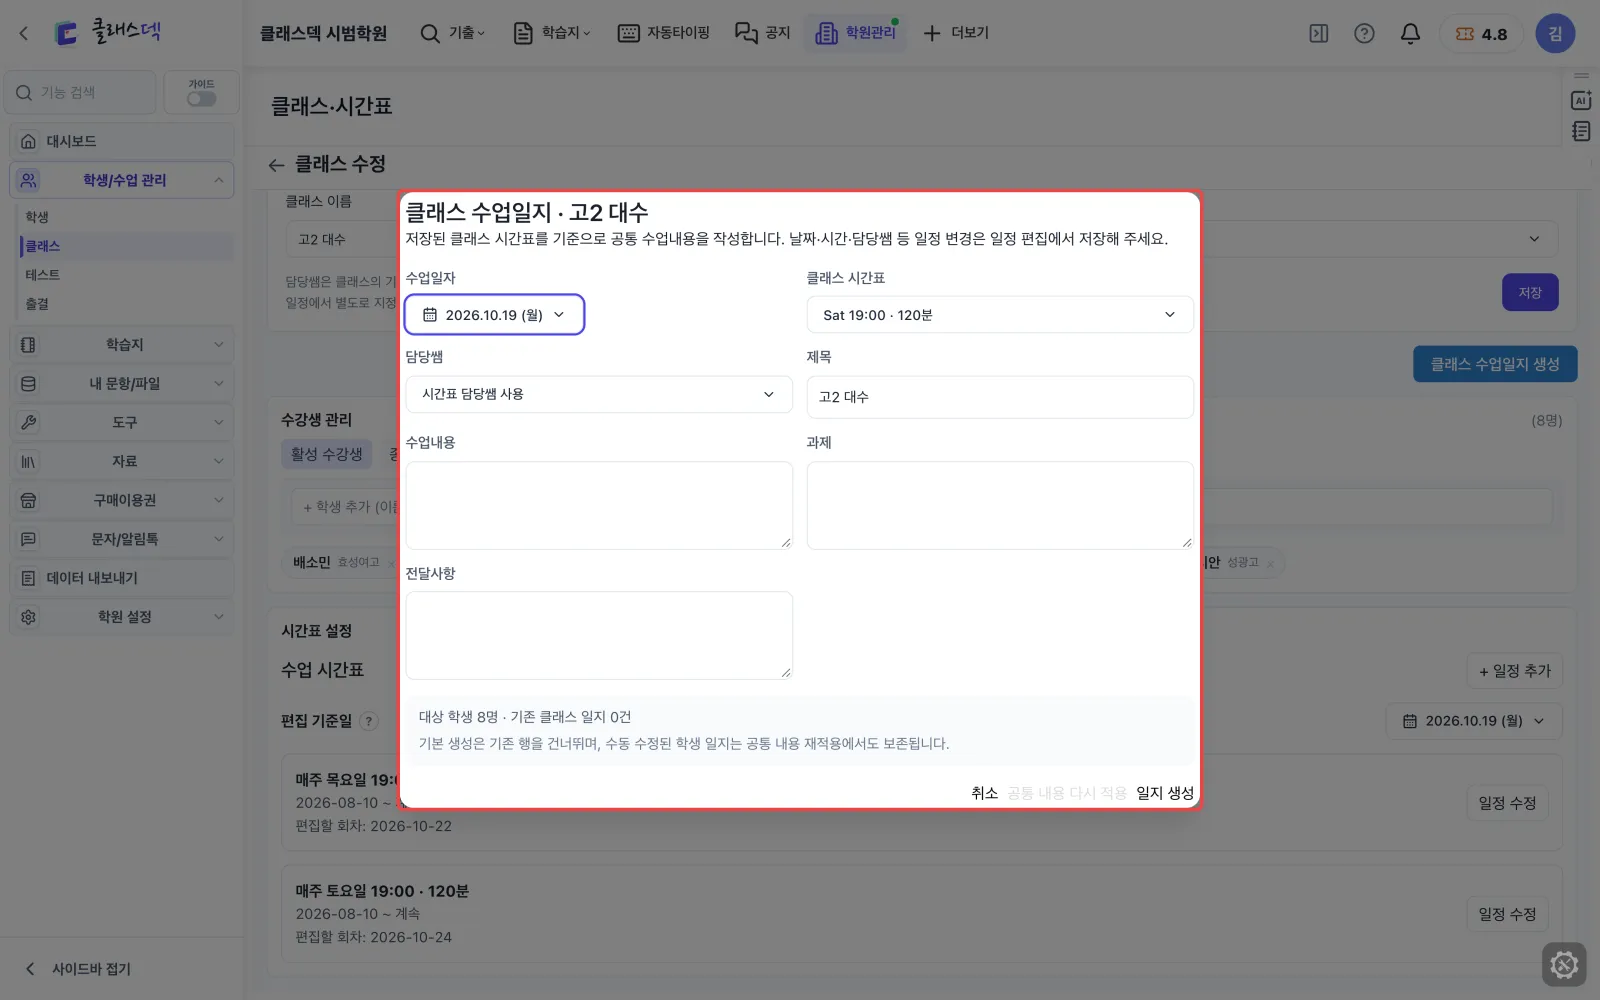Image resolution: width=1600 pixels, height=1000 pixels.
Task: Expand the 구매이용권 sidebar section
Action: pyautogui.click(x=122, y=500)
